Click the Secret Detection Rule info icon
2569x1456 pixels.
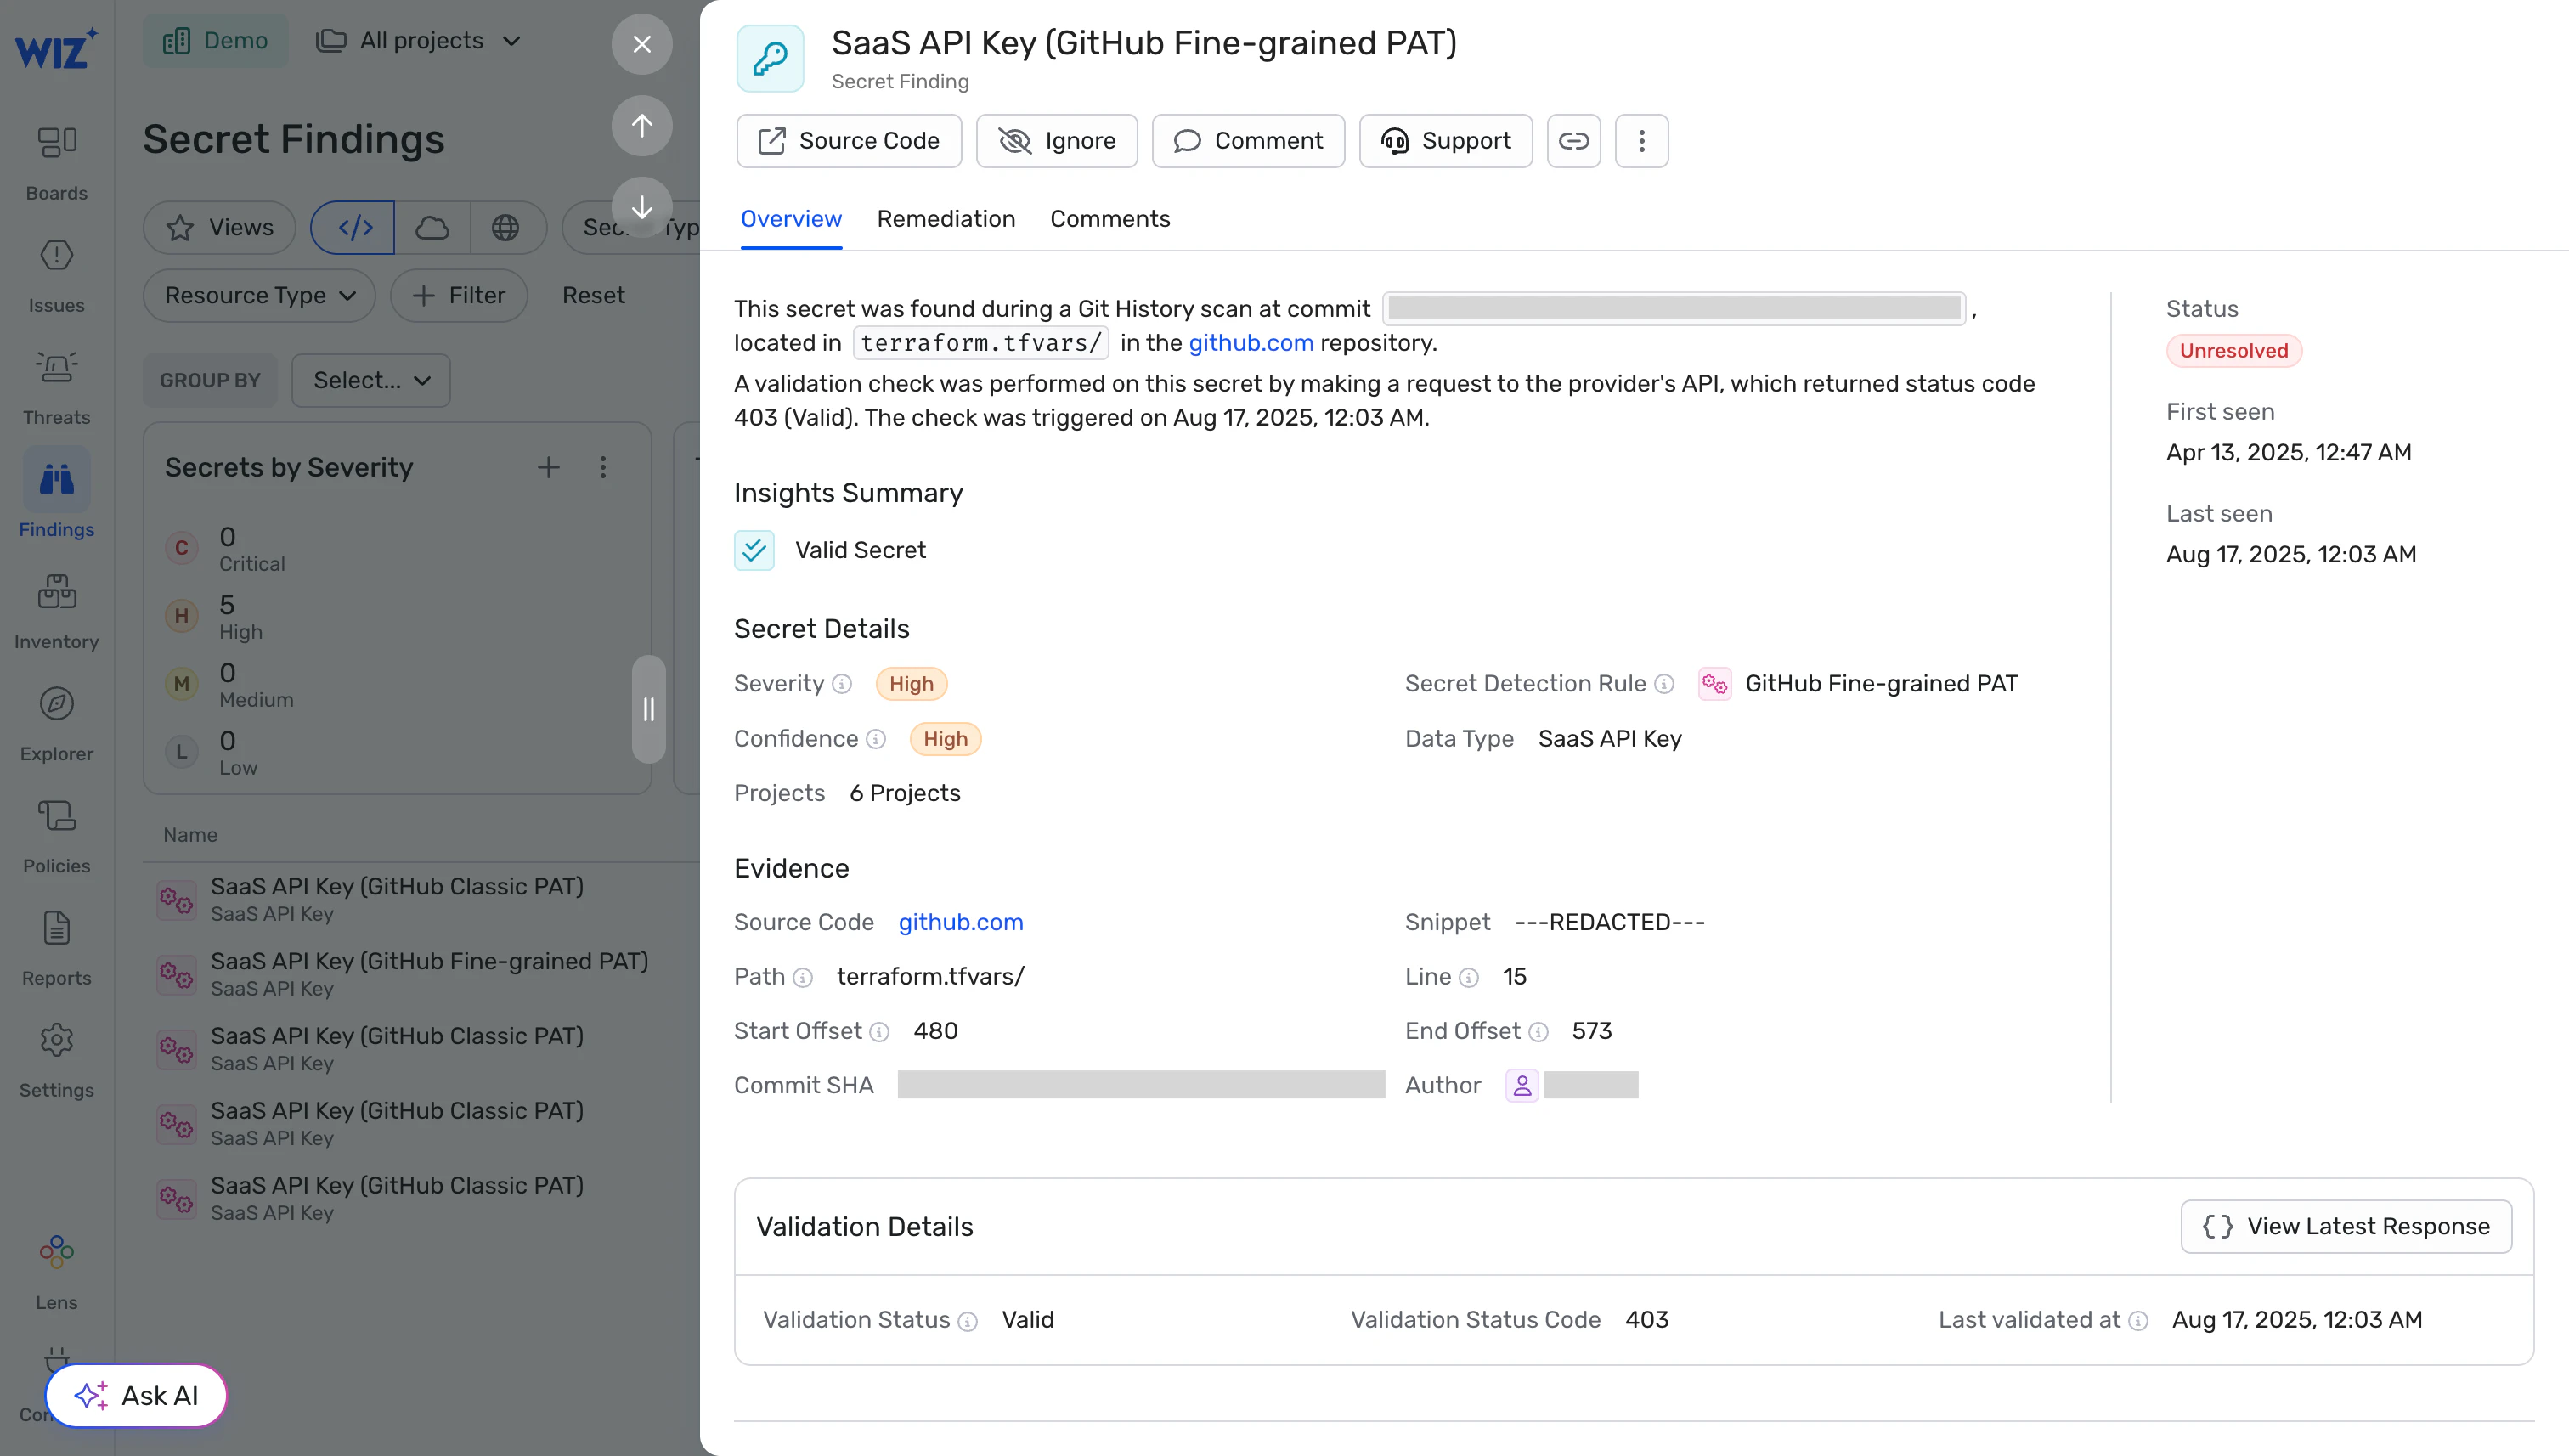point(1664,684)
